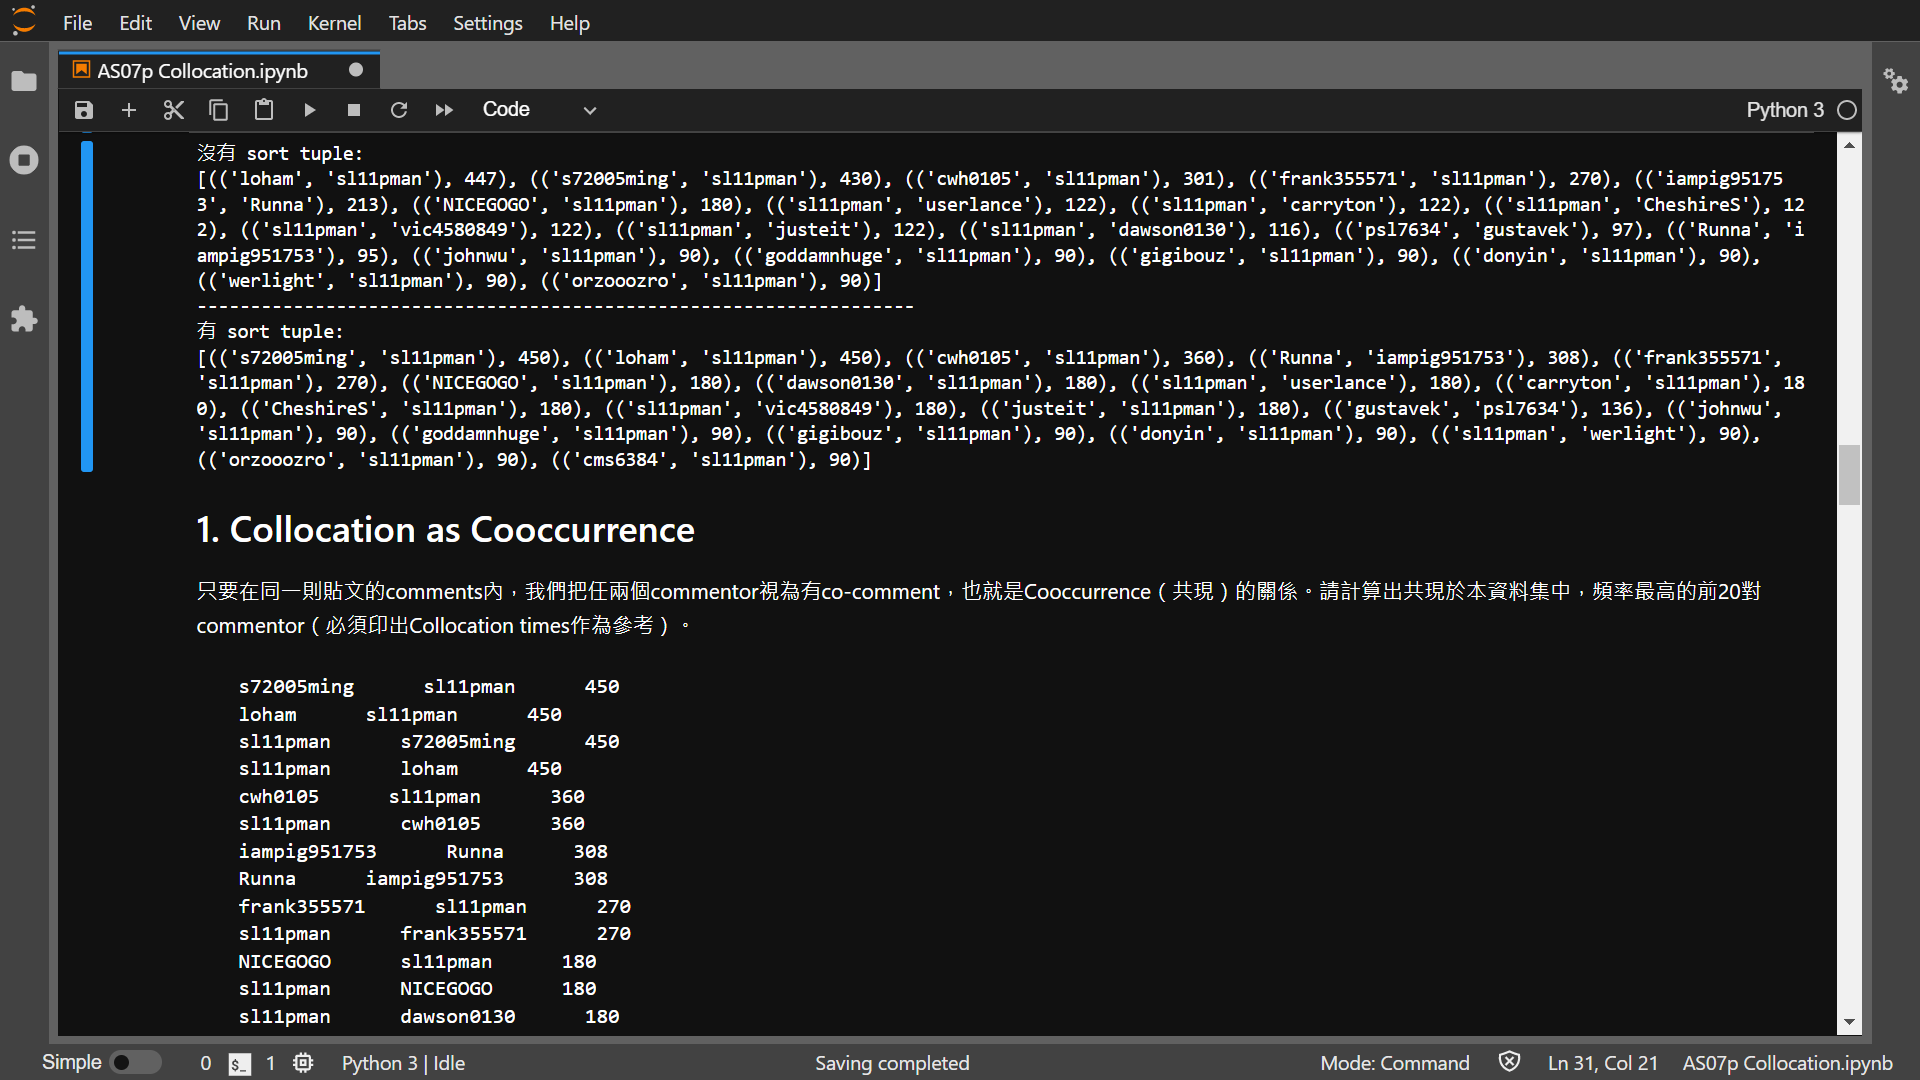Run the selected cell
The image size is (1920, 1080).
(309, 110)
